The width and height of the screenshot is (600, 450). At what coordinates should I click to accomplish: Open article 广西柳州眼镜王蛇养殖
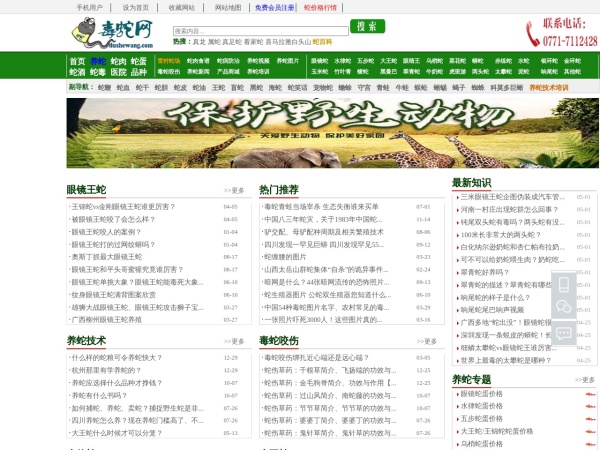(x=107, y=320)
